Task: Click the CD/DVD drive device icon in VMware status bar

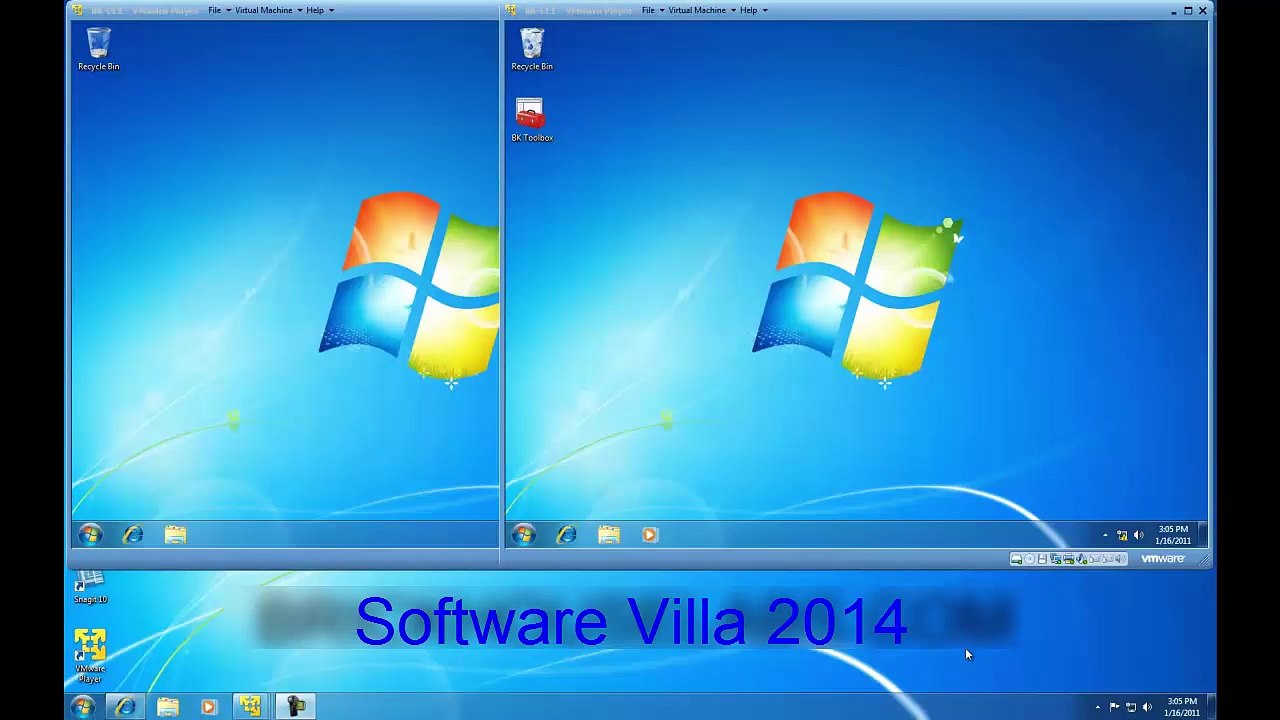Action: (x=1029, y=559)
